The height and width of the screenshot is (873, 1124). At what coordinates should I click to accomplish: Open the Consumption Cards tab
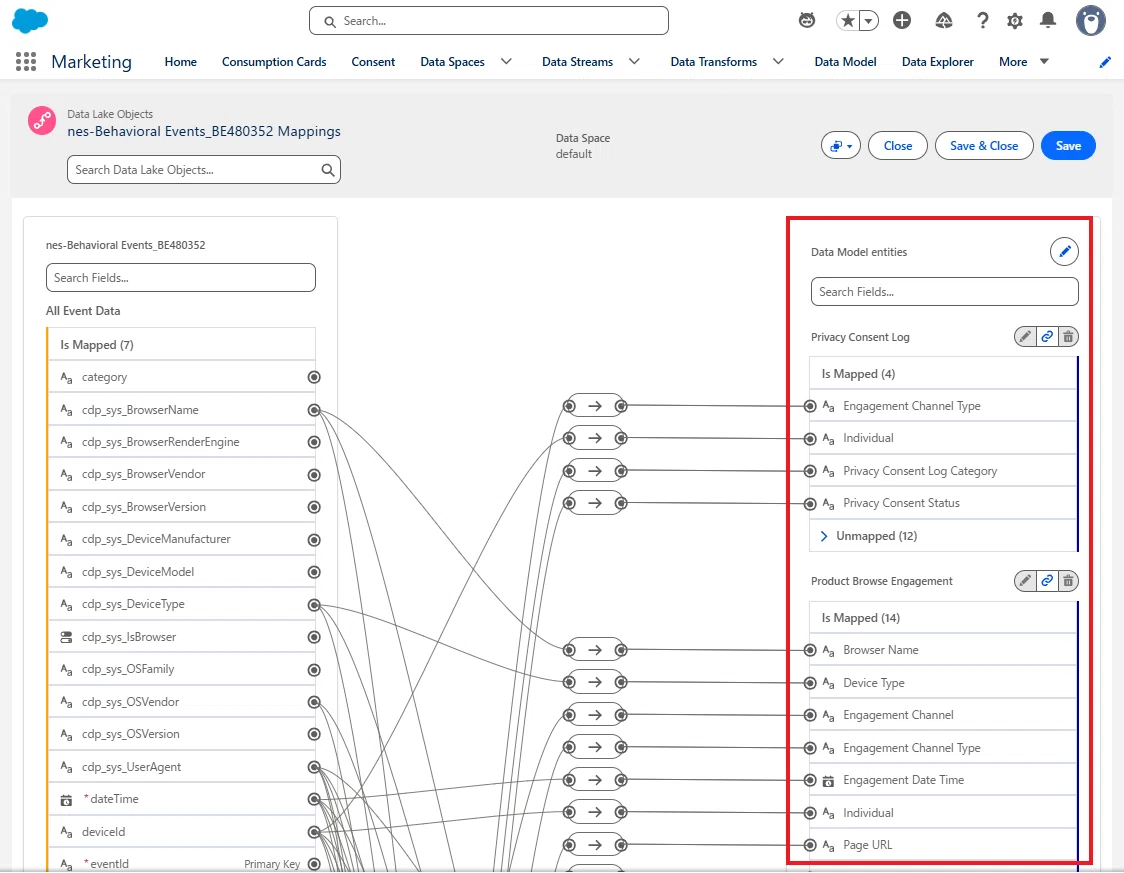click(x=274, y=62)
